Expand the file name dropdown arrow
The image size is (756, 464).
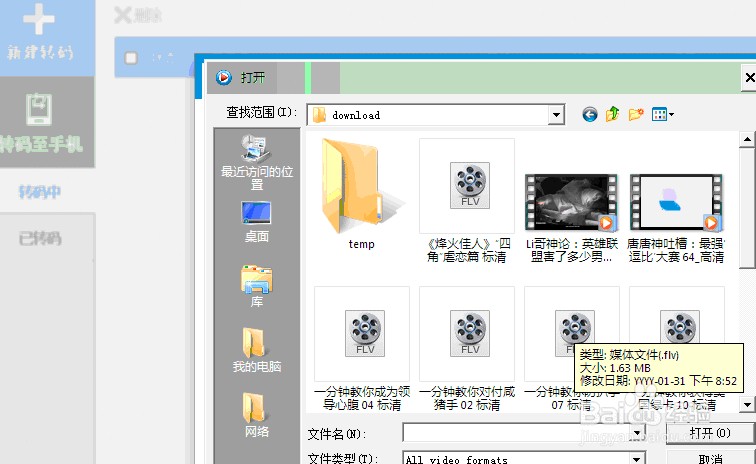pos(638,433)
